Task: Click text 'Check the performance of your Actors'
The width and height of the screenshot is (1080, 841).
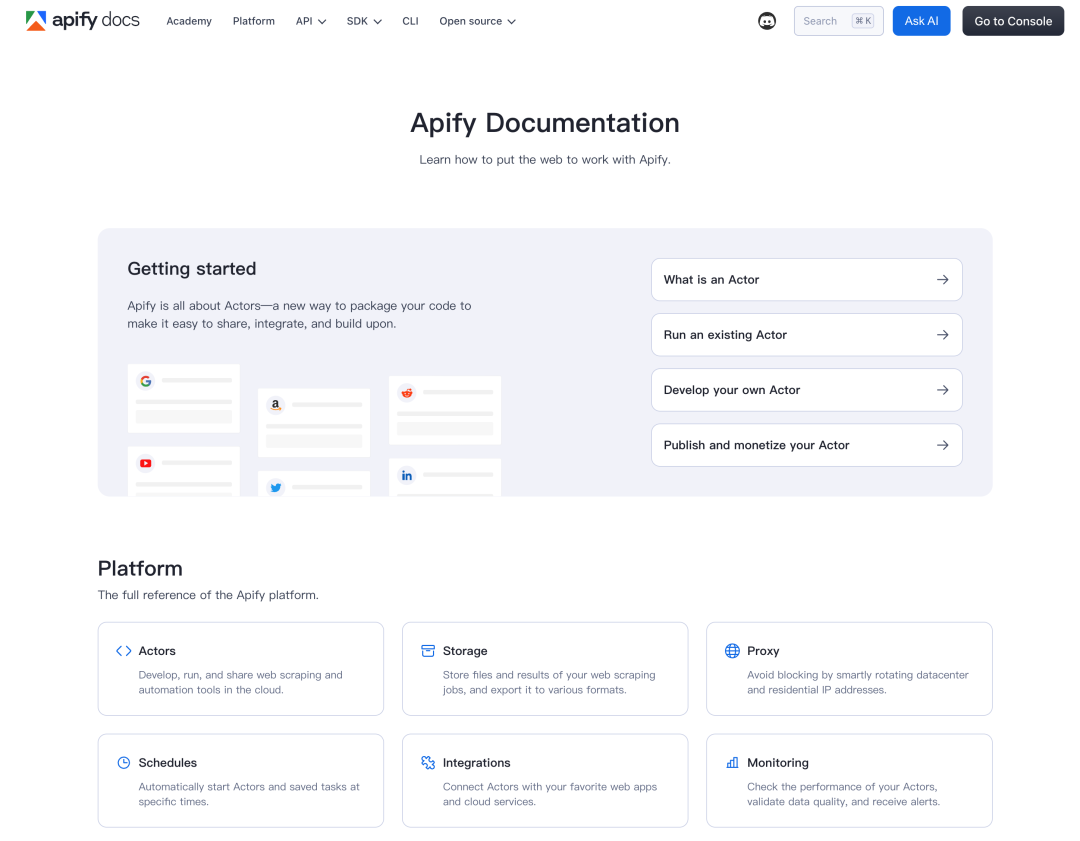Action: (x=842, y=787)
